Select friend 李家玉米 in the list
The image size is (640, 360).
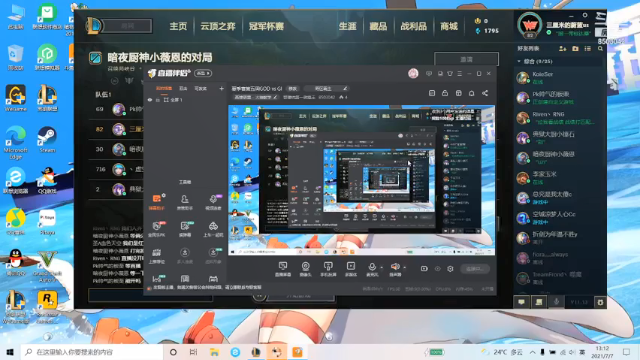559,178
